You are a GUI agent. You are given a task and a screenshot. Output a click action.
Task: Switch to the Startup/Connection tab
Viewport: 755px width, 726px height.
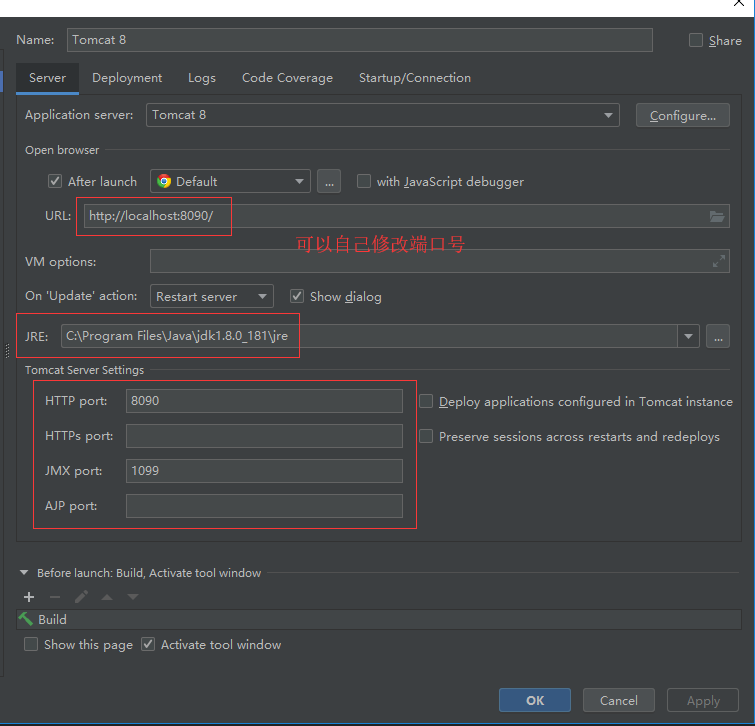pyautogui.click(x=415, y=78)
